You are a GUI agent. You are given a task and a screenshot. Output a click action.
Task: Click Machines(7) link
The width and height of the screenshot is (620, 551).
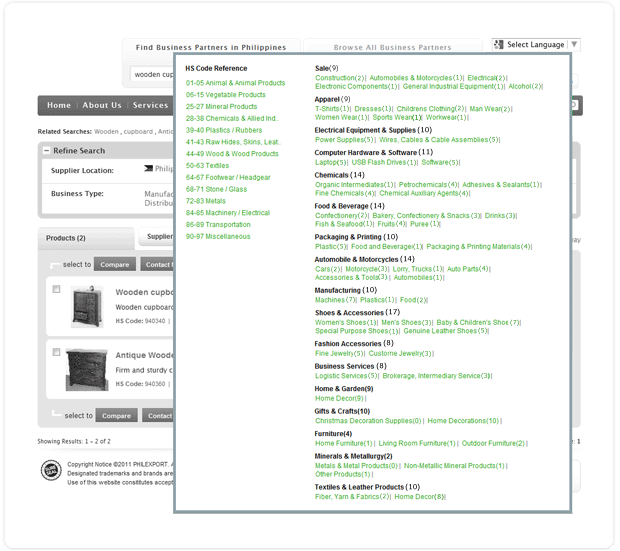click(x=335, y=300)
